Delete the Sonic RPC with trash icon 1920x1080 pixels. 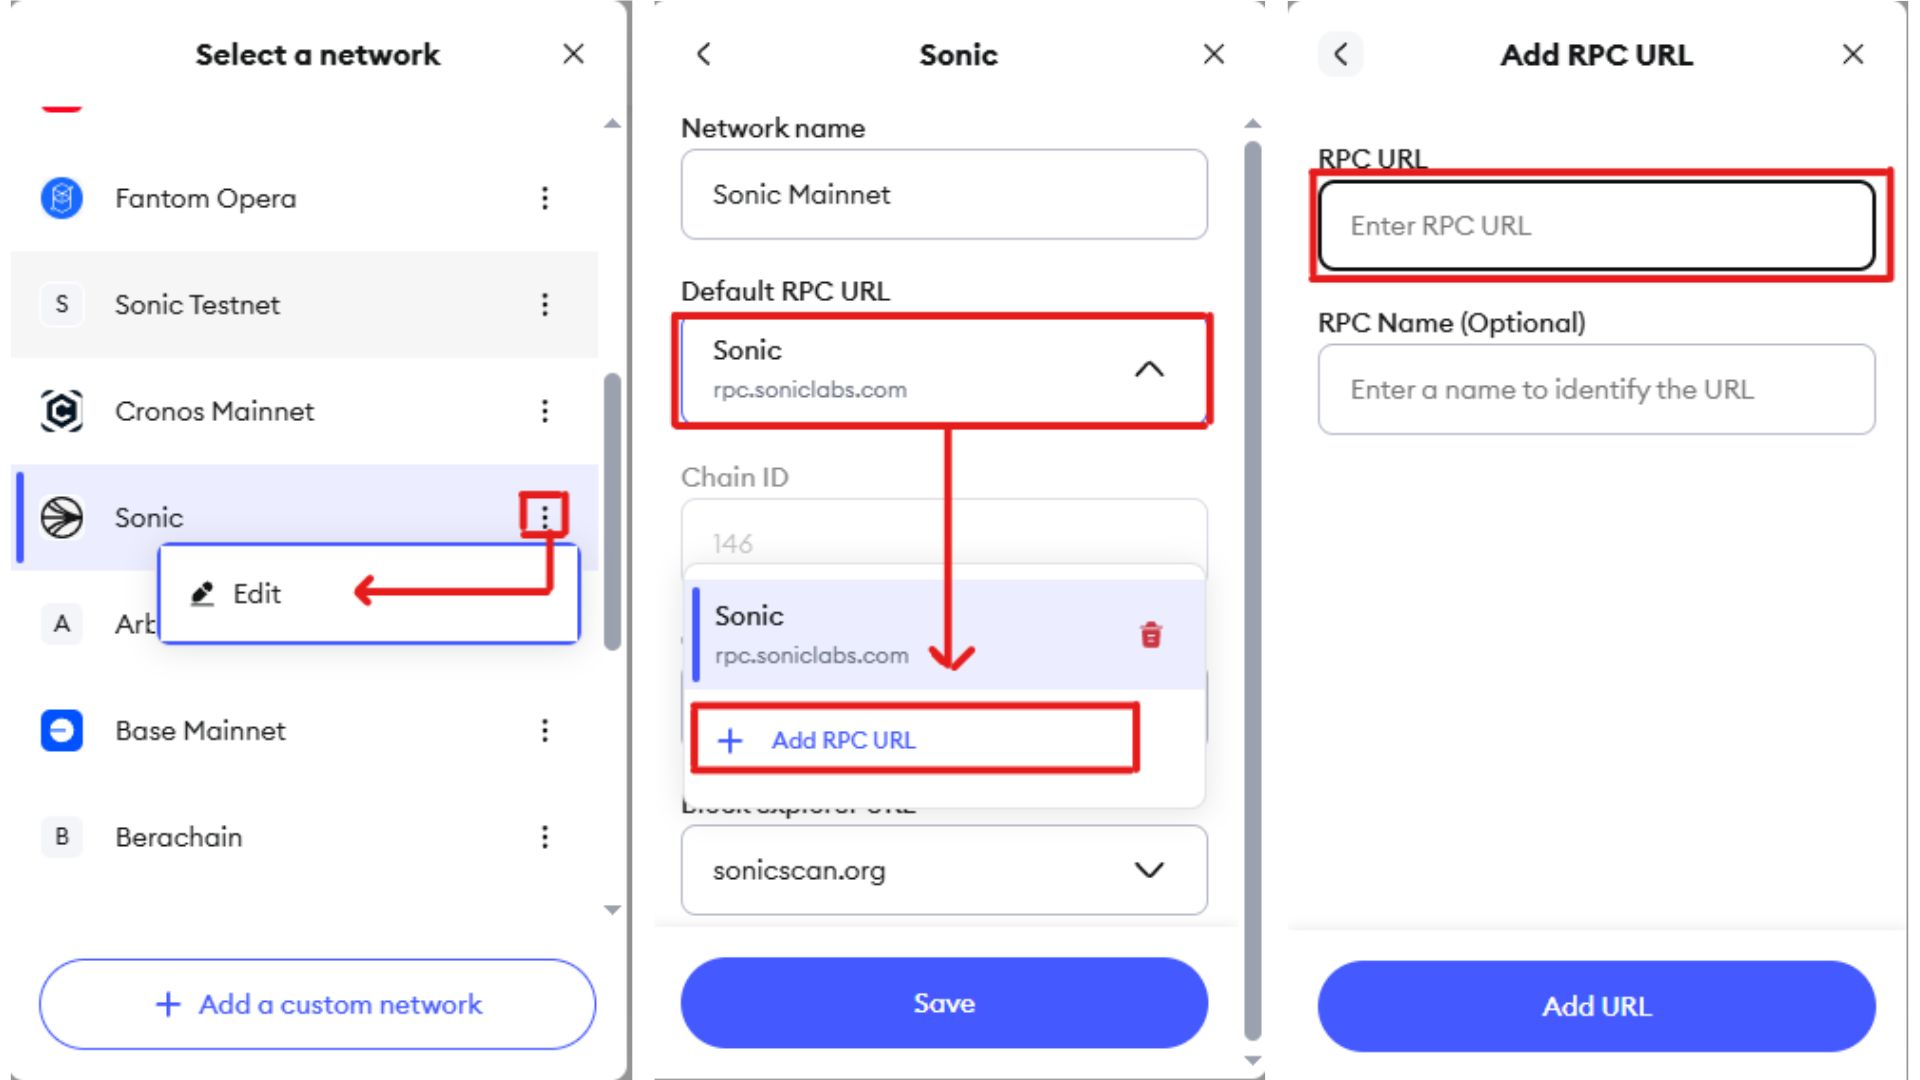pos(1151,635)
